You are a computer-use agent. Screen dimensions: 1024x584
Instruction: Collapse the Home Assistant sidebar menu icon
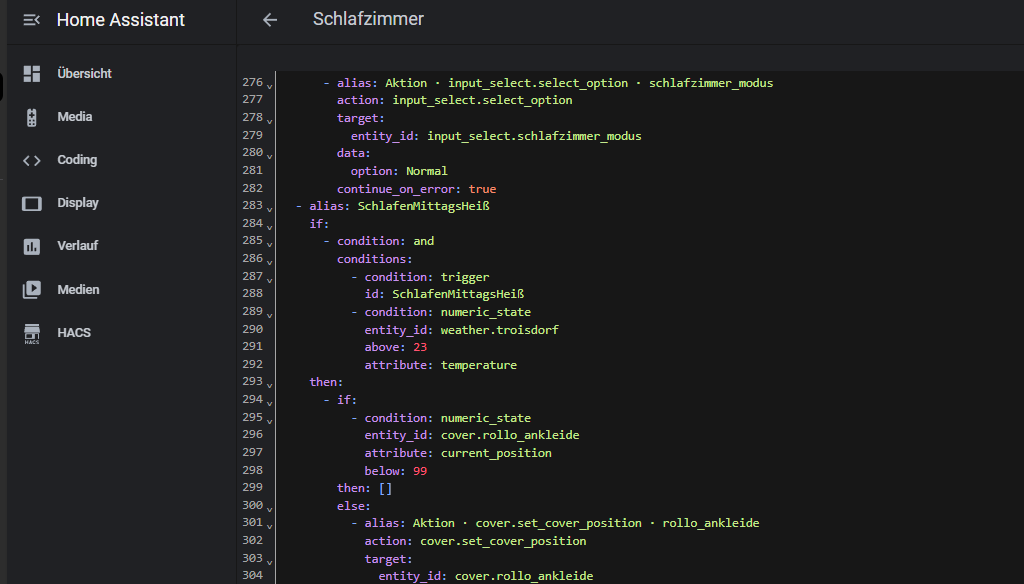point(31,20)
